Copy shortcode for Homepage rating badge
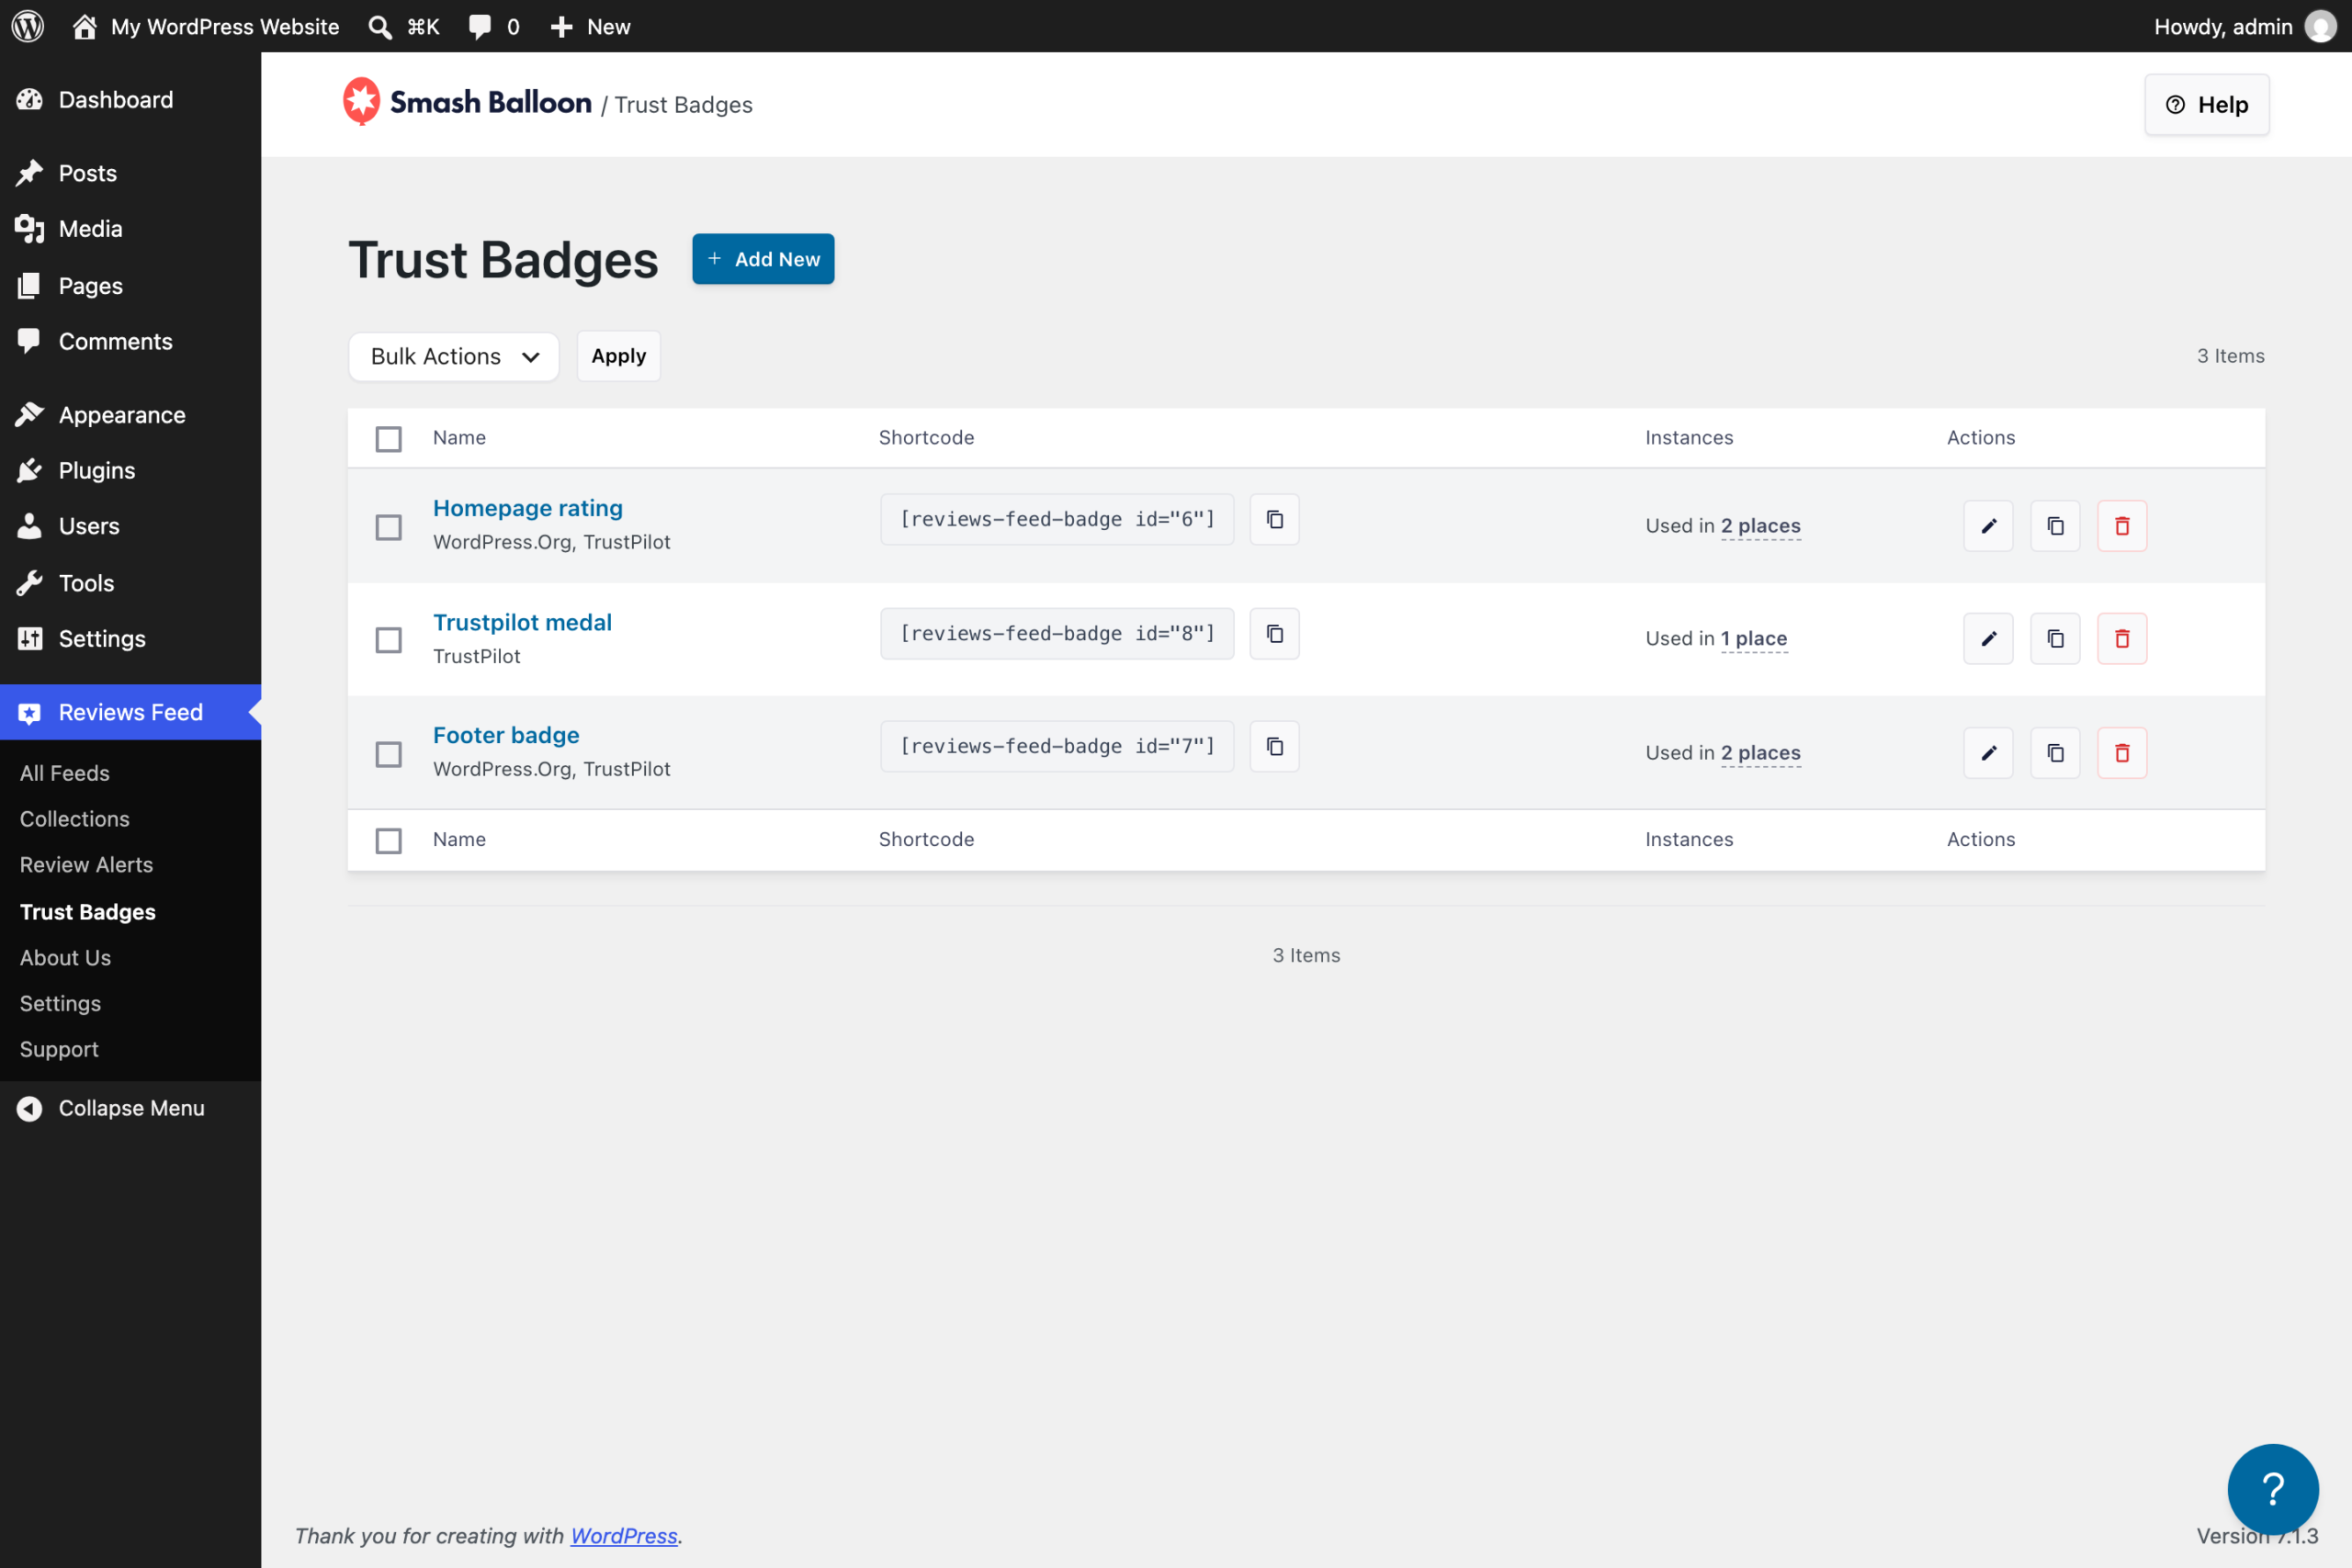2352x1568 pixels. (x=1274, y=519)
